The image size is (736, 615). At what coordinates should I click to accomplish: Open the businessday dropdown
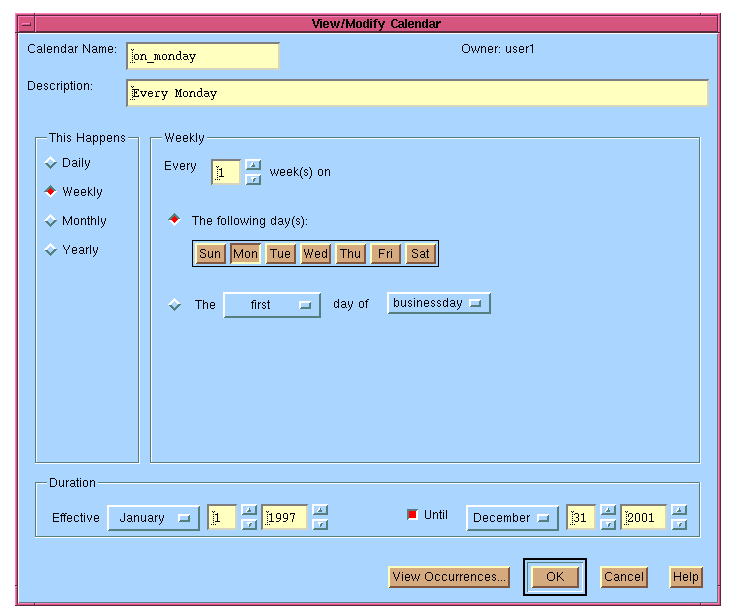[439, 303]
